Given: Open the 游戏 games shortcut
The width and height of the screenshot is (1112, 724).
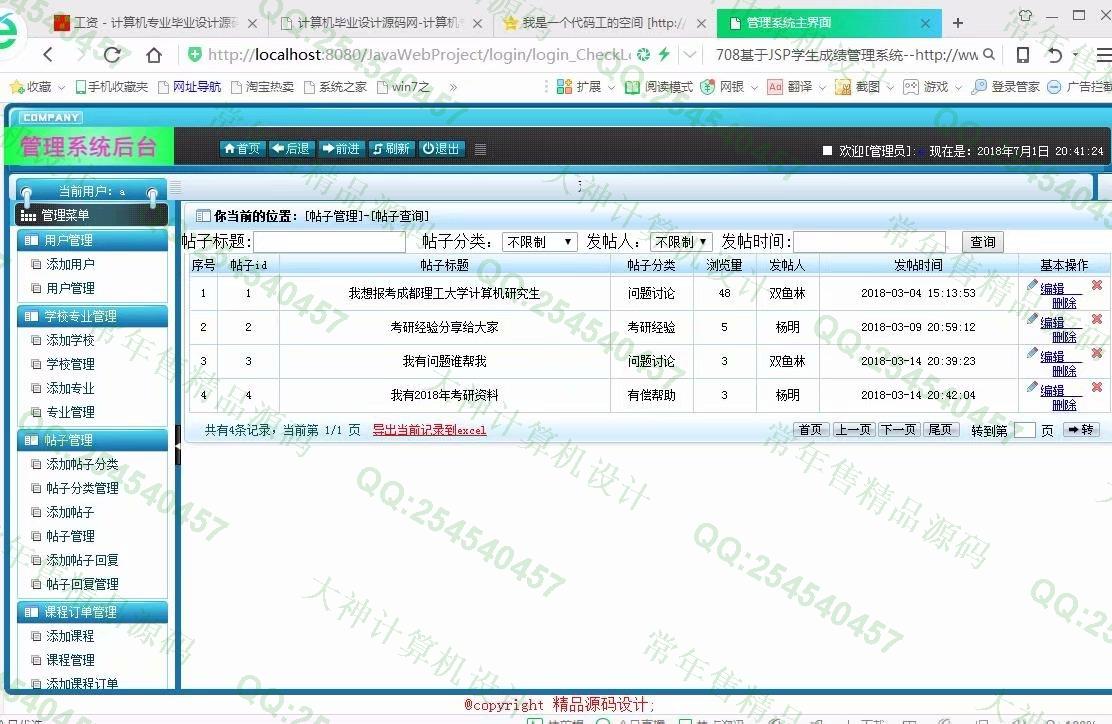Looking at the screenshot, I should pyautogui.click(x=925, y=87).
